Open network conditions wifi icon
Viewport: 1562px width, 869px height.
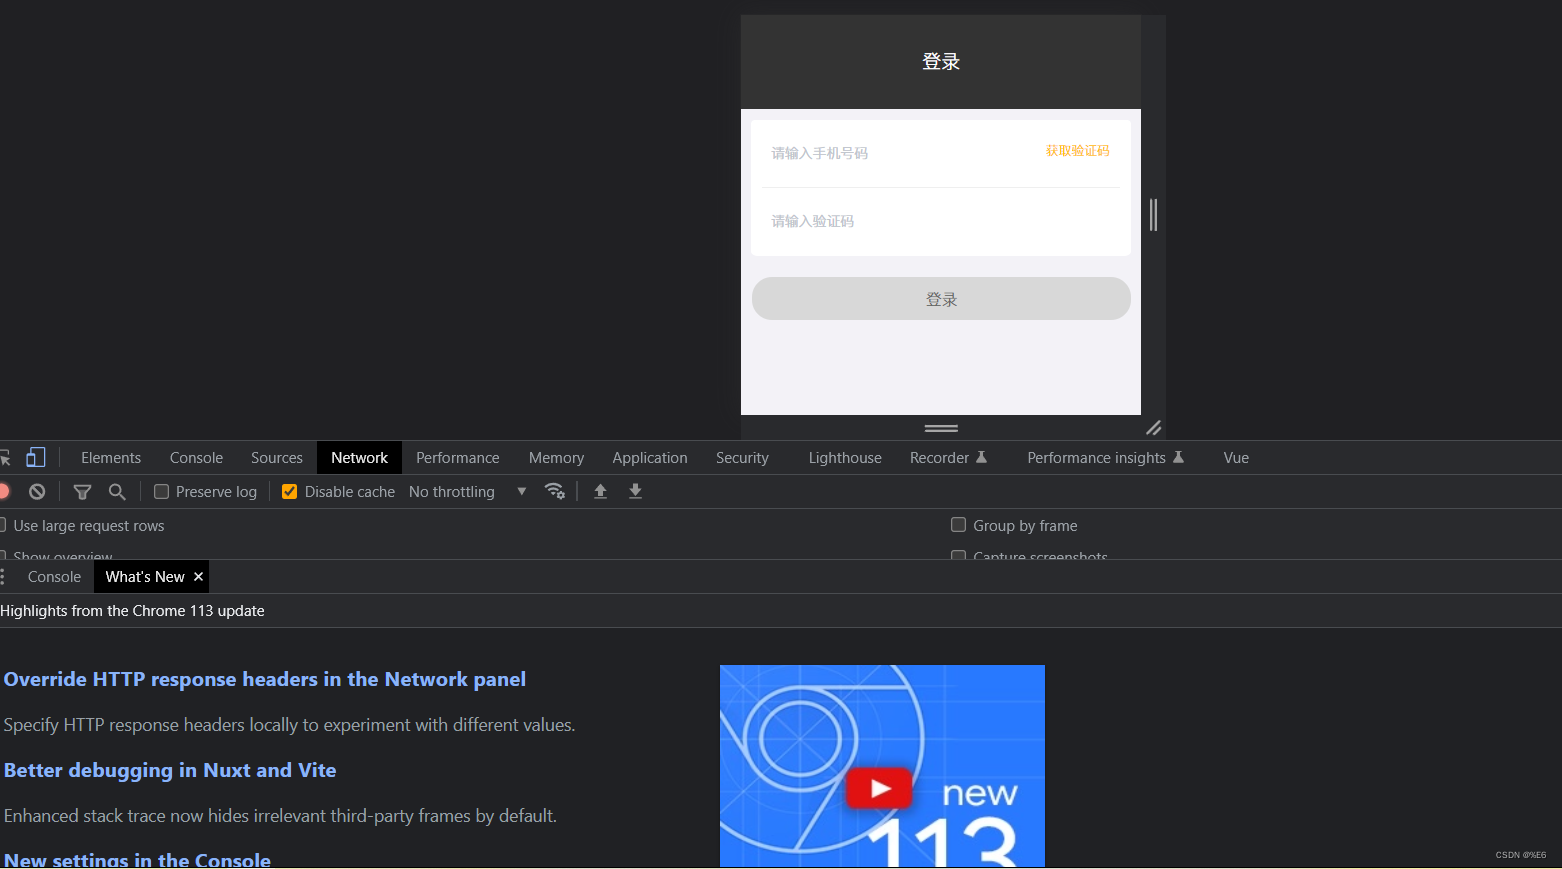[x=555, y=491]
